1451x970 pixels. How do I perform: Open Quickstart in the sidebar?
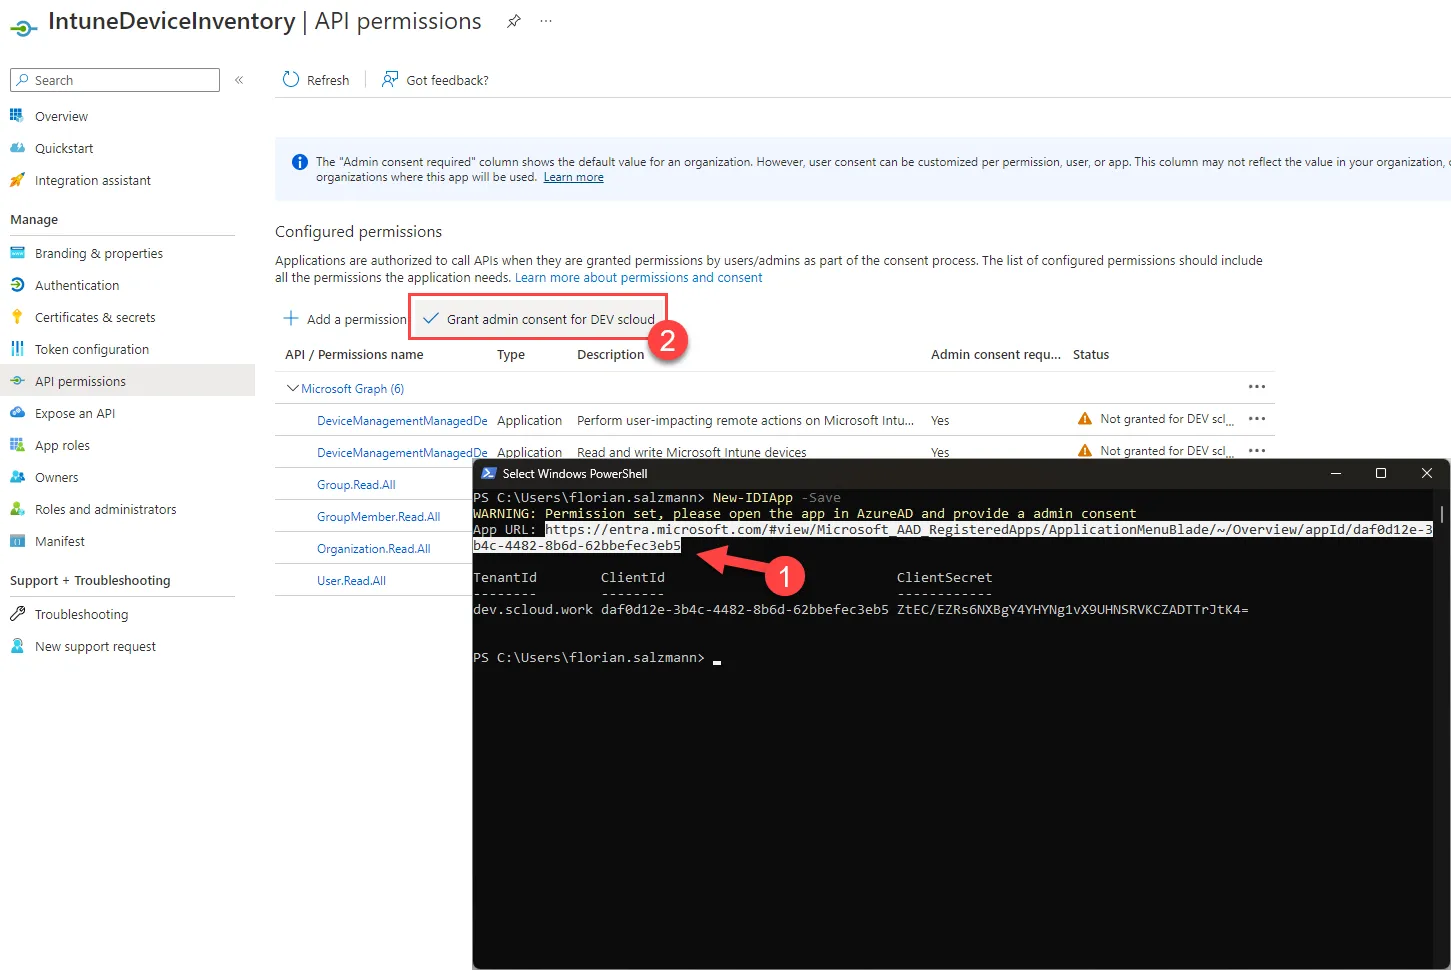click(x=64, y=148)
